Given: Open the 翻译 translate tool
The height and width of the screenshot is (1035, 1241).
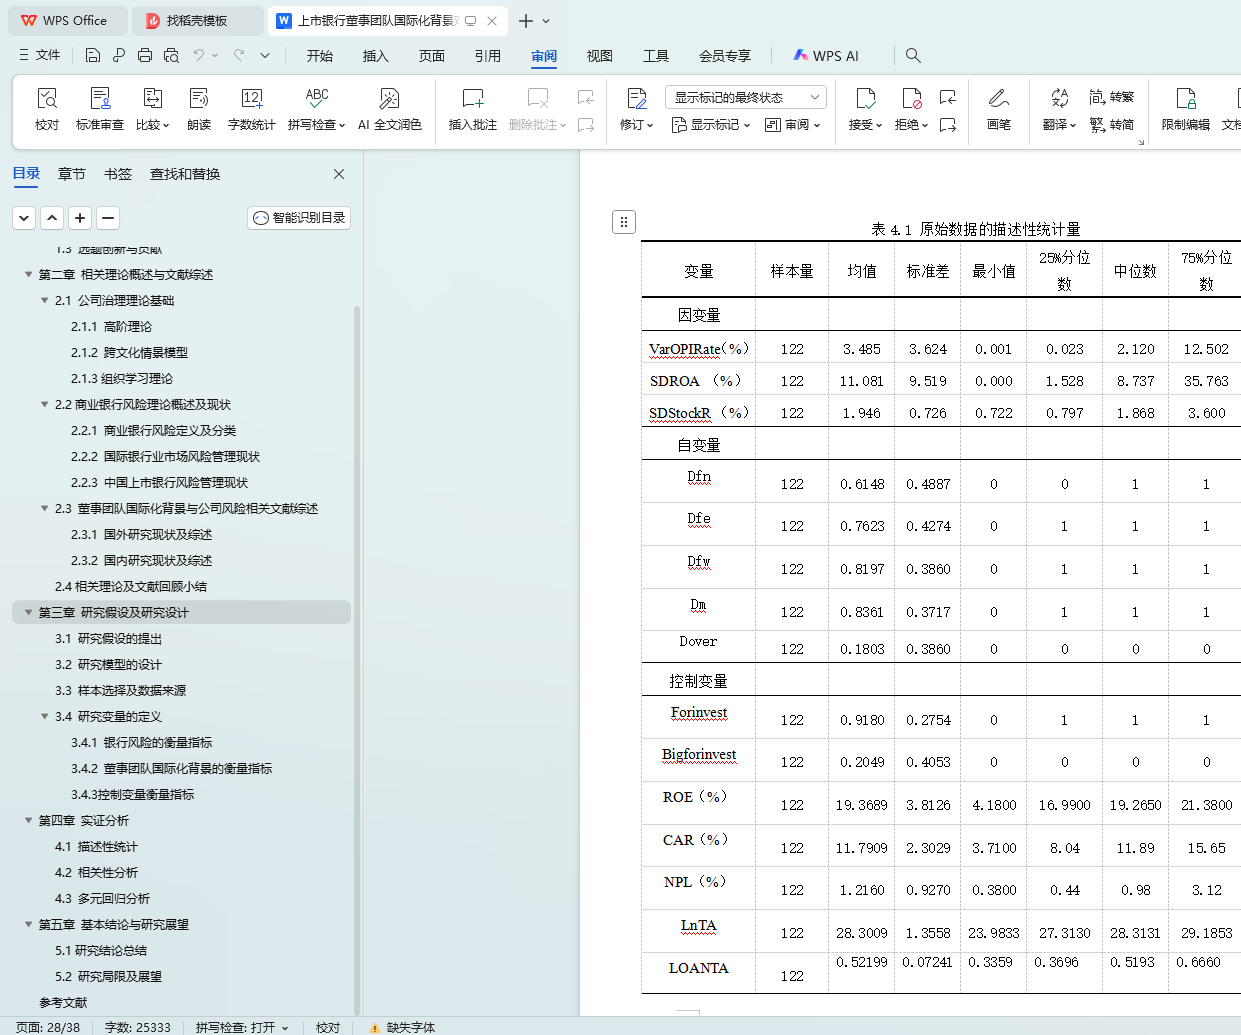Looking at the screenshot, I should [1059, 109].
